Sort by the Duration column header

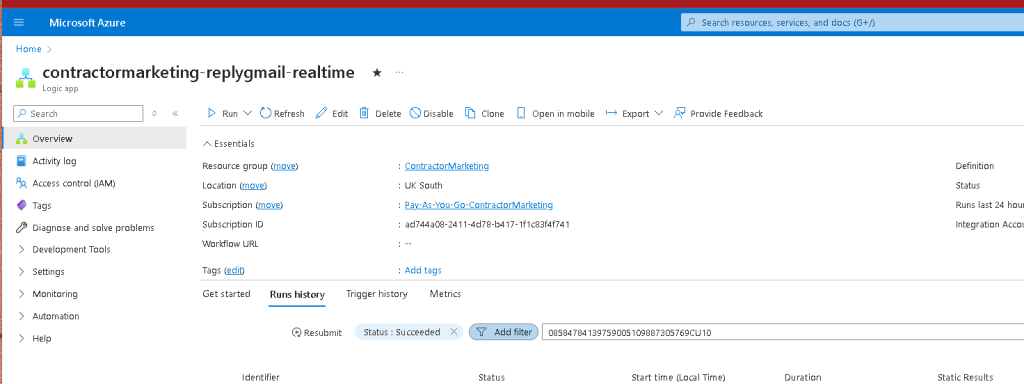(803, 377)
